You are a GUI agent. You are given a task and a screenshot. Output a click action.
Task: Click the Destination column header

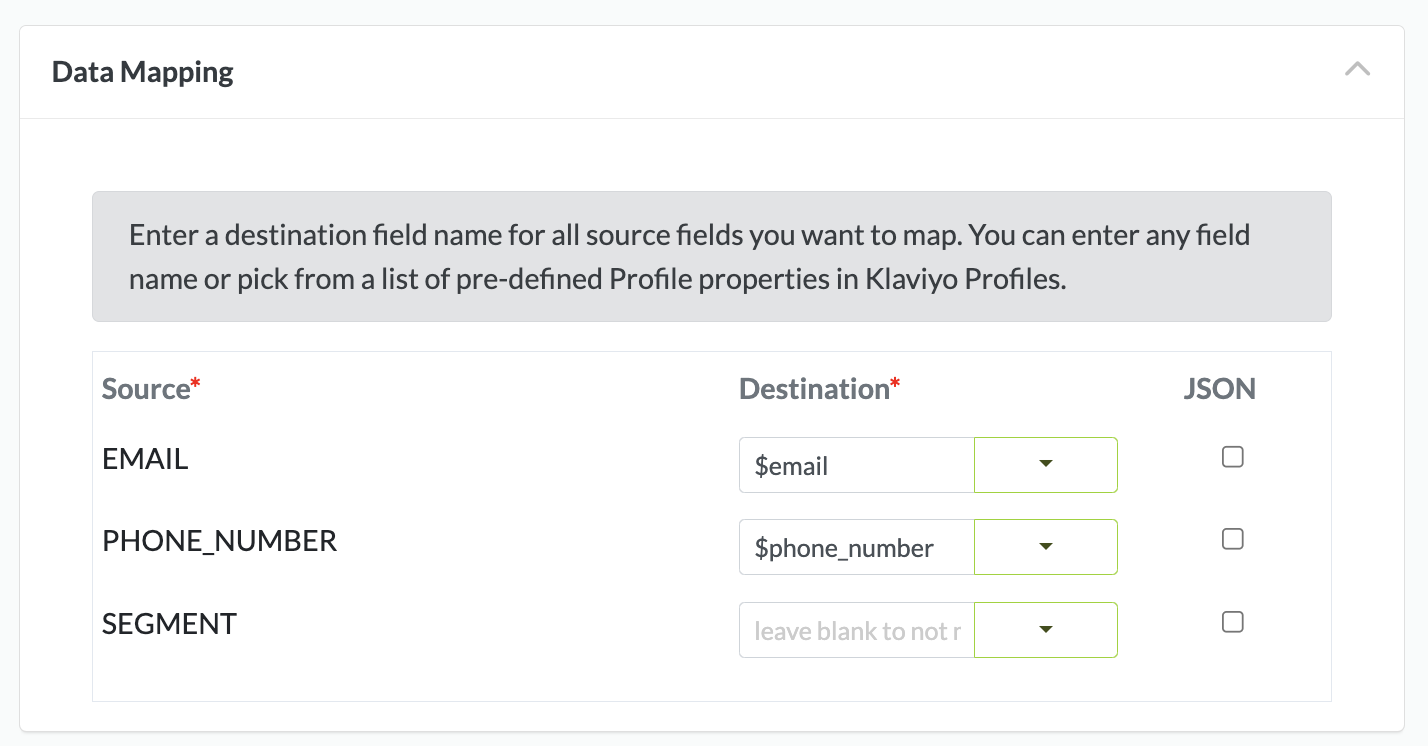click(x=814, y=389)
